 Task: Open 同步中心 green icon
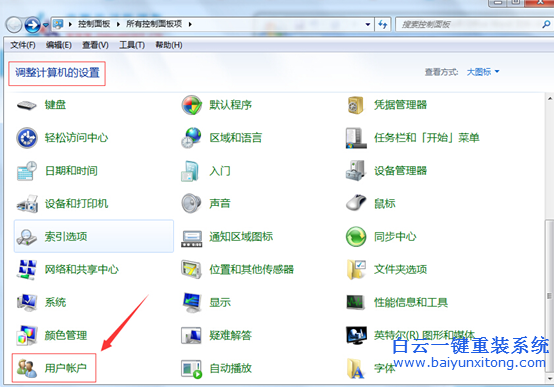click(x=356, y=237)
